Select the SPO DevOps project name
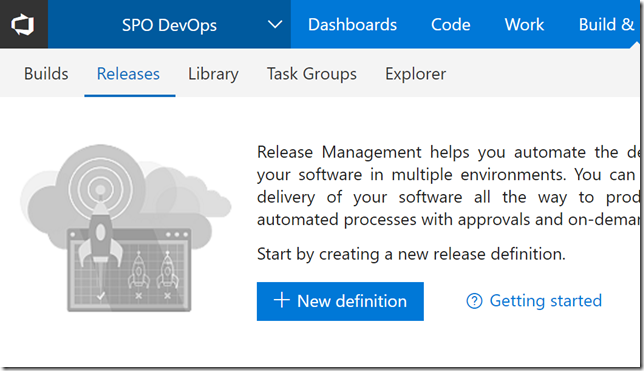The width and height of the screenshot is (644, 371). tap(169, 25)
